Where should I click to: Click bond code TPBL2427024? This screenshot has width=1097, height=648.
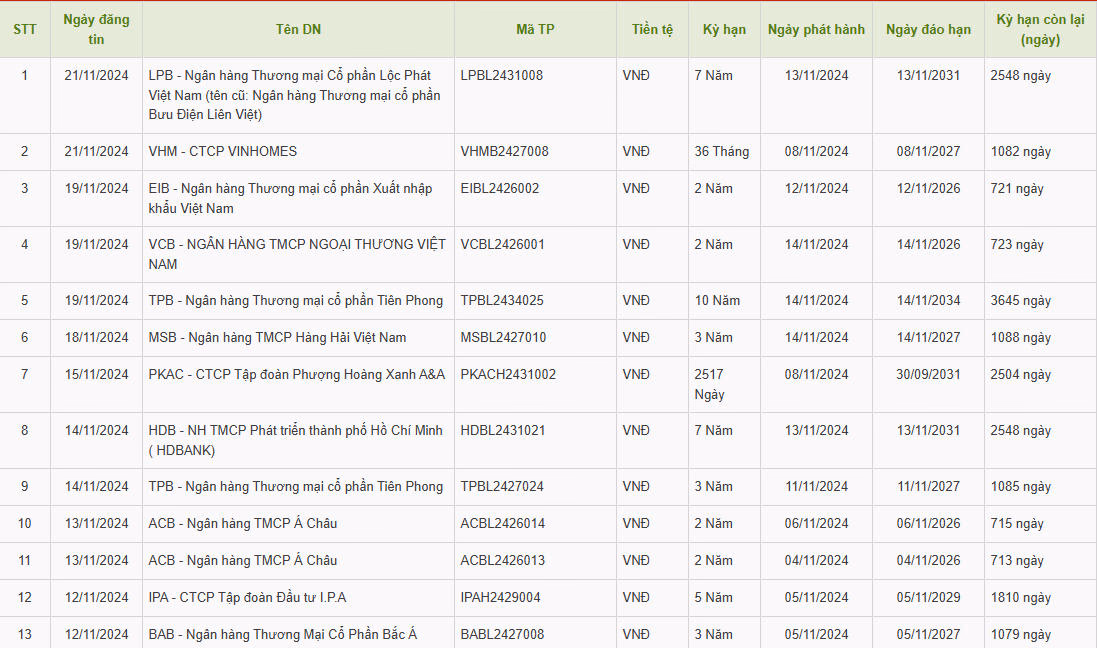pos(502,486)
